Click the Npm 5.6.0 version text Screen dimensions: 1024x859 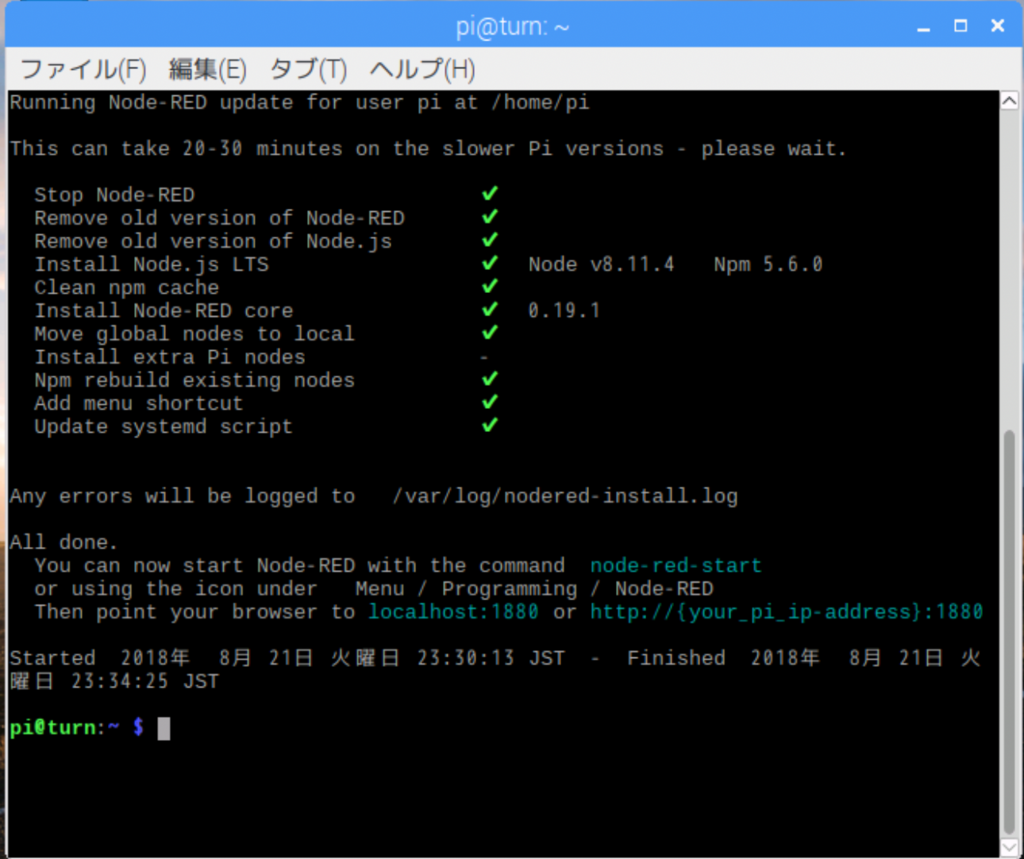click(x=768, y=265)
